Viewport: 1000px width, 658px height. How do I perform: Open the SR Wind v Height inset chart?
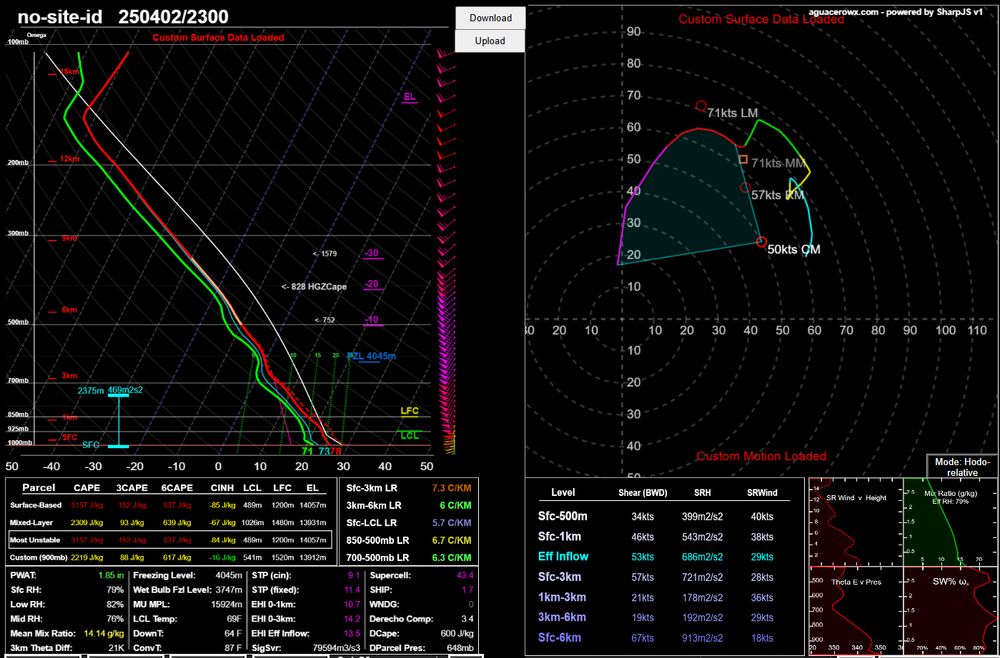[x=855, y=520]
